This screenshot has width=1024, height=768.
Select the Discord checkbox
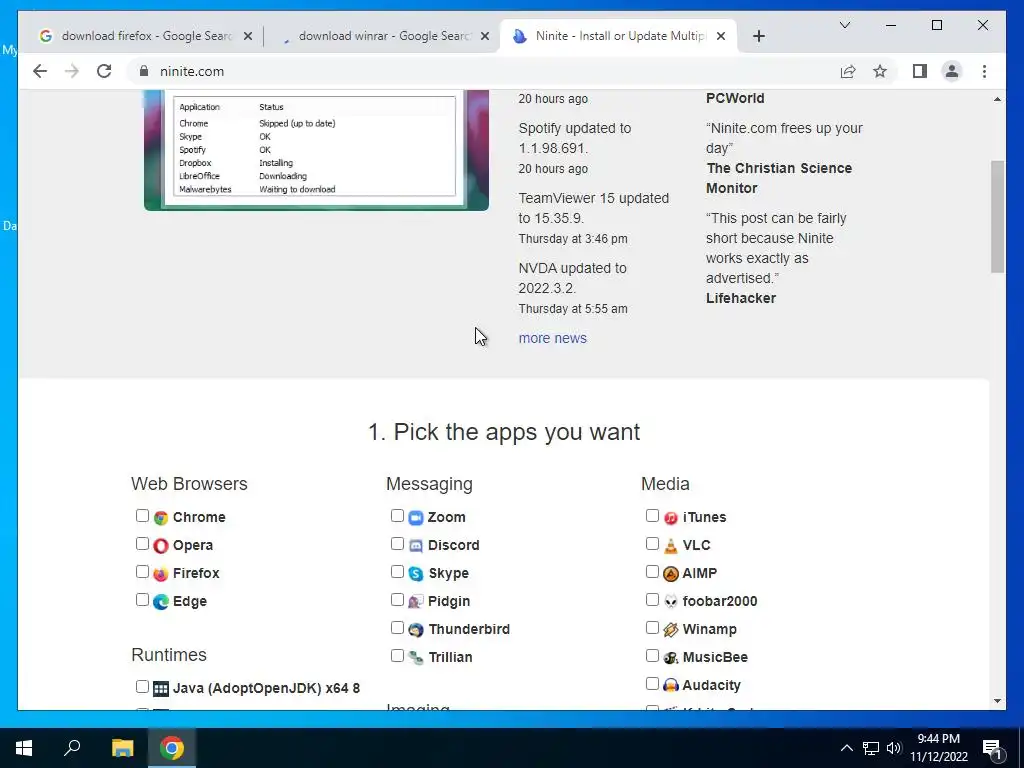point(397,544)
